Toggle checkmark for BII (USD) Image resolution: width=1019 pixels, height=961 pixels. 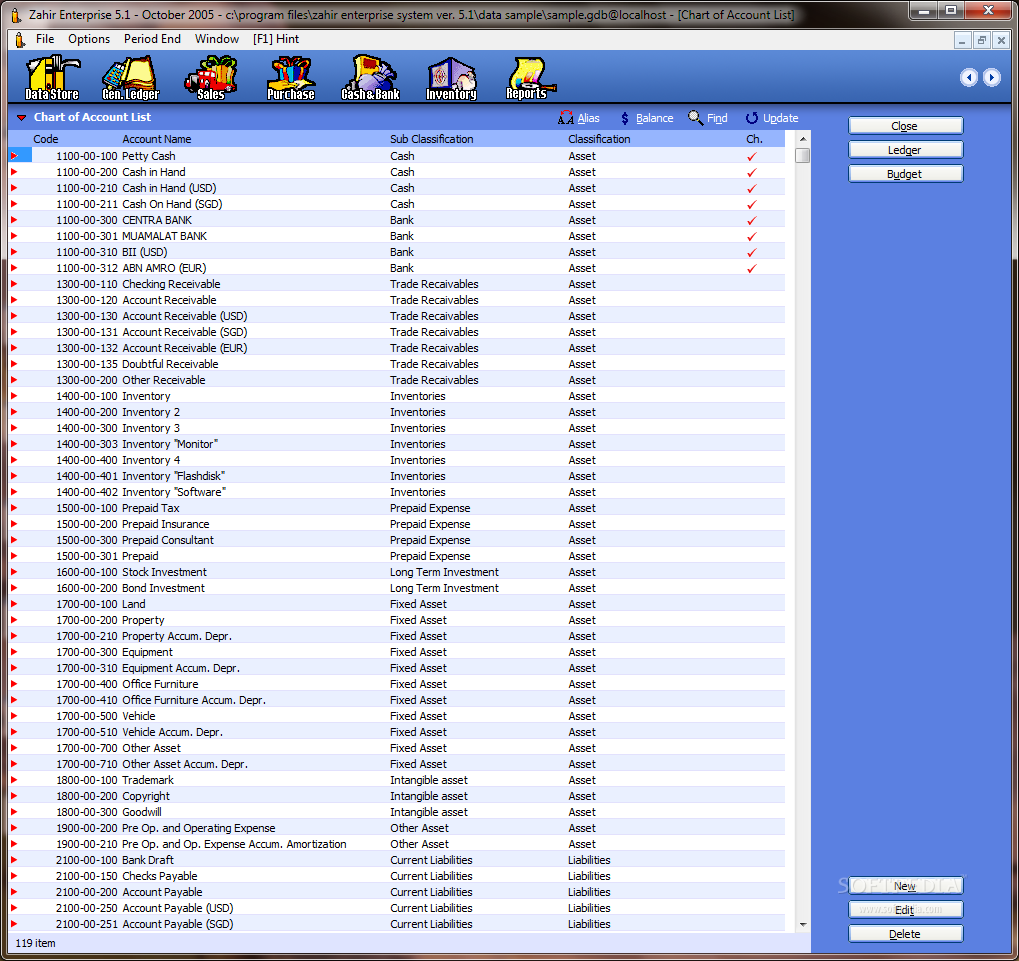point(752,252)
